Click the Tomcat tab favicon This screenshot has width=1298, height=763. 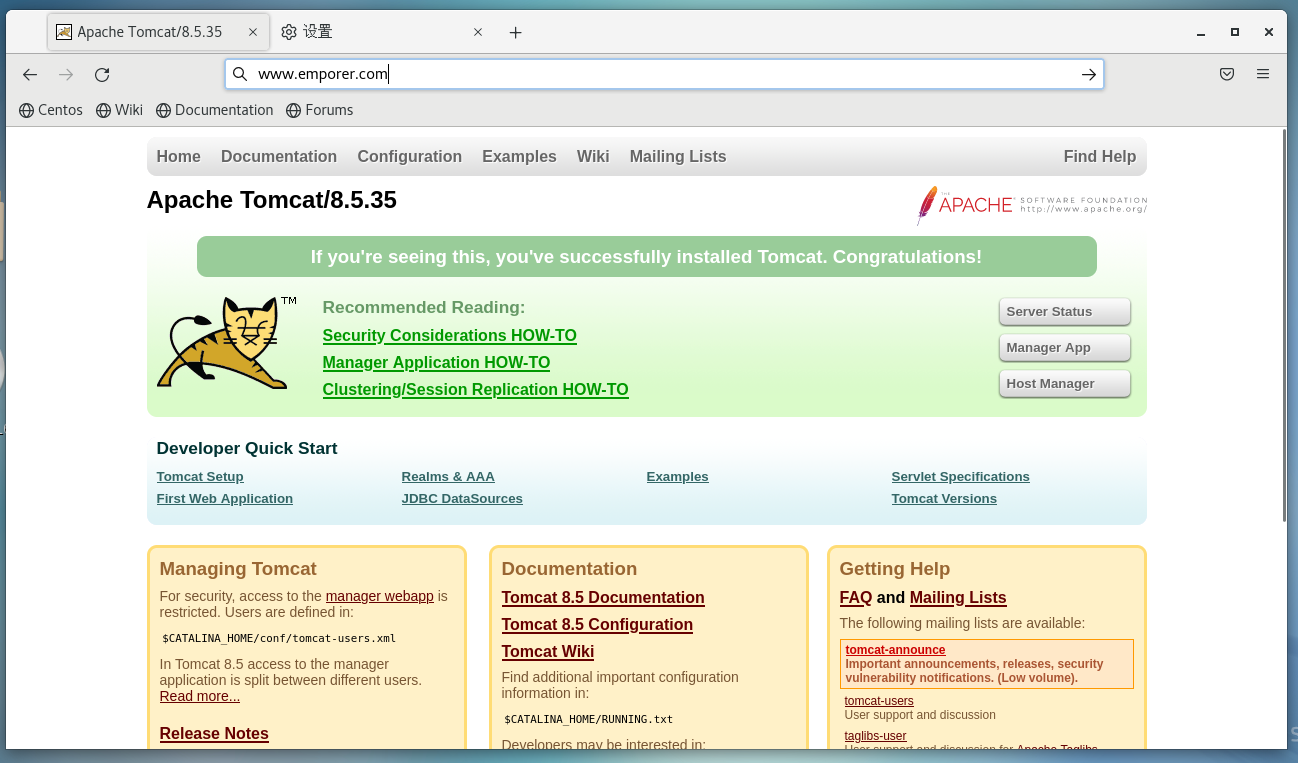[x=63, y=32]
